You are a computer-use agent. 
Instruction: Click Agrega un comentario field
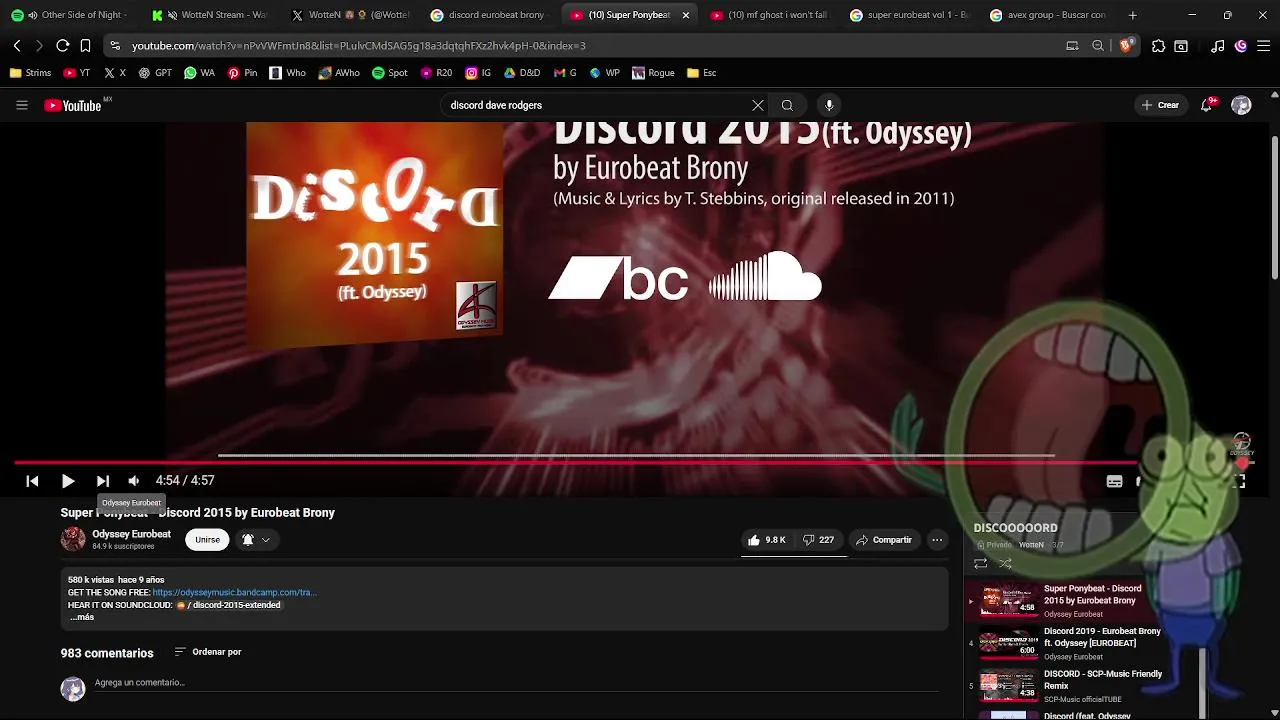516,683
